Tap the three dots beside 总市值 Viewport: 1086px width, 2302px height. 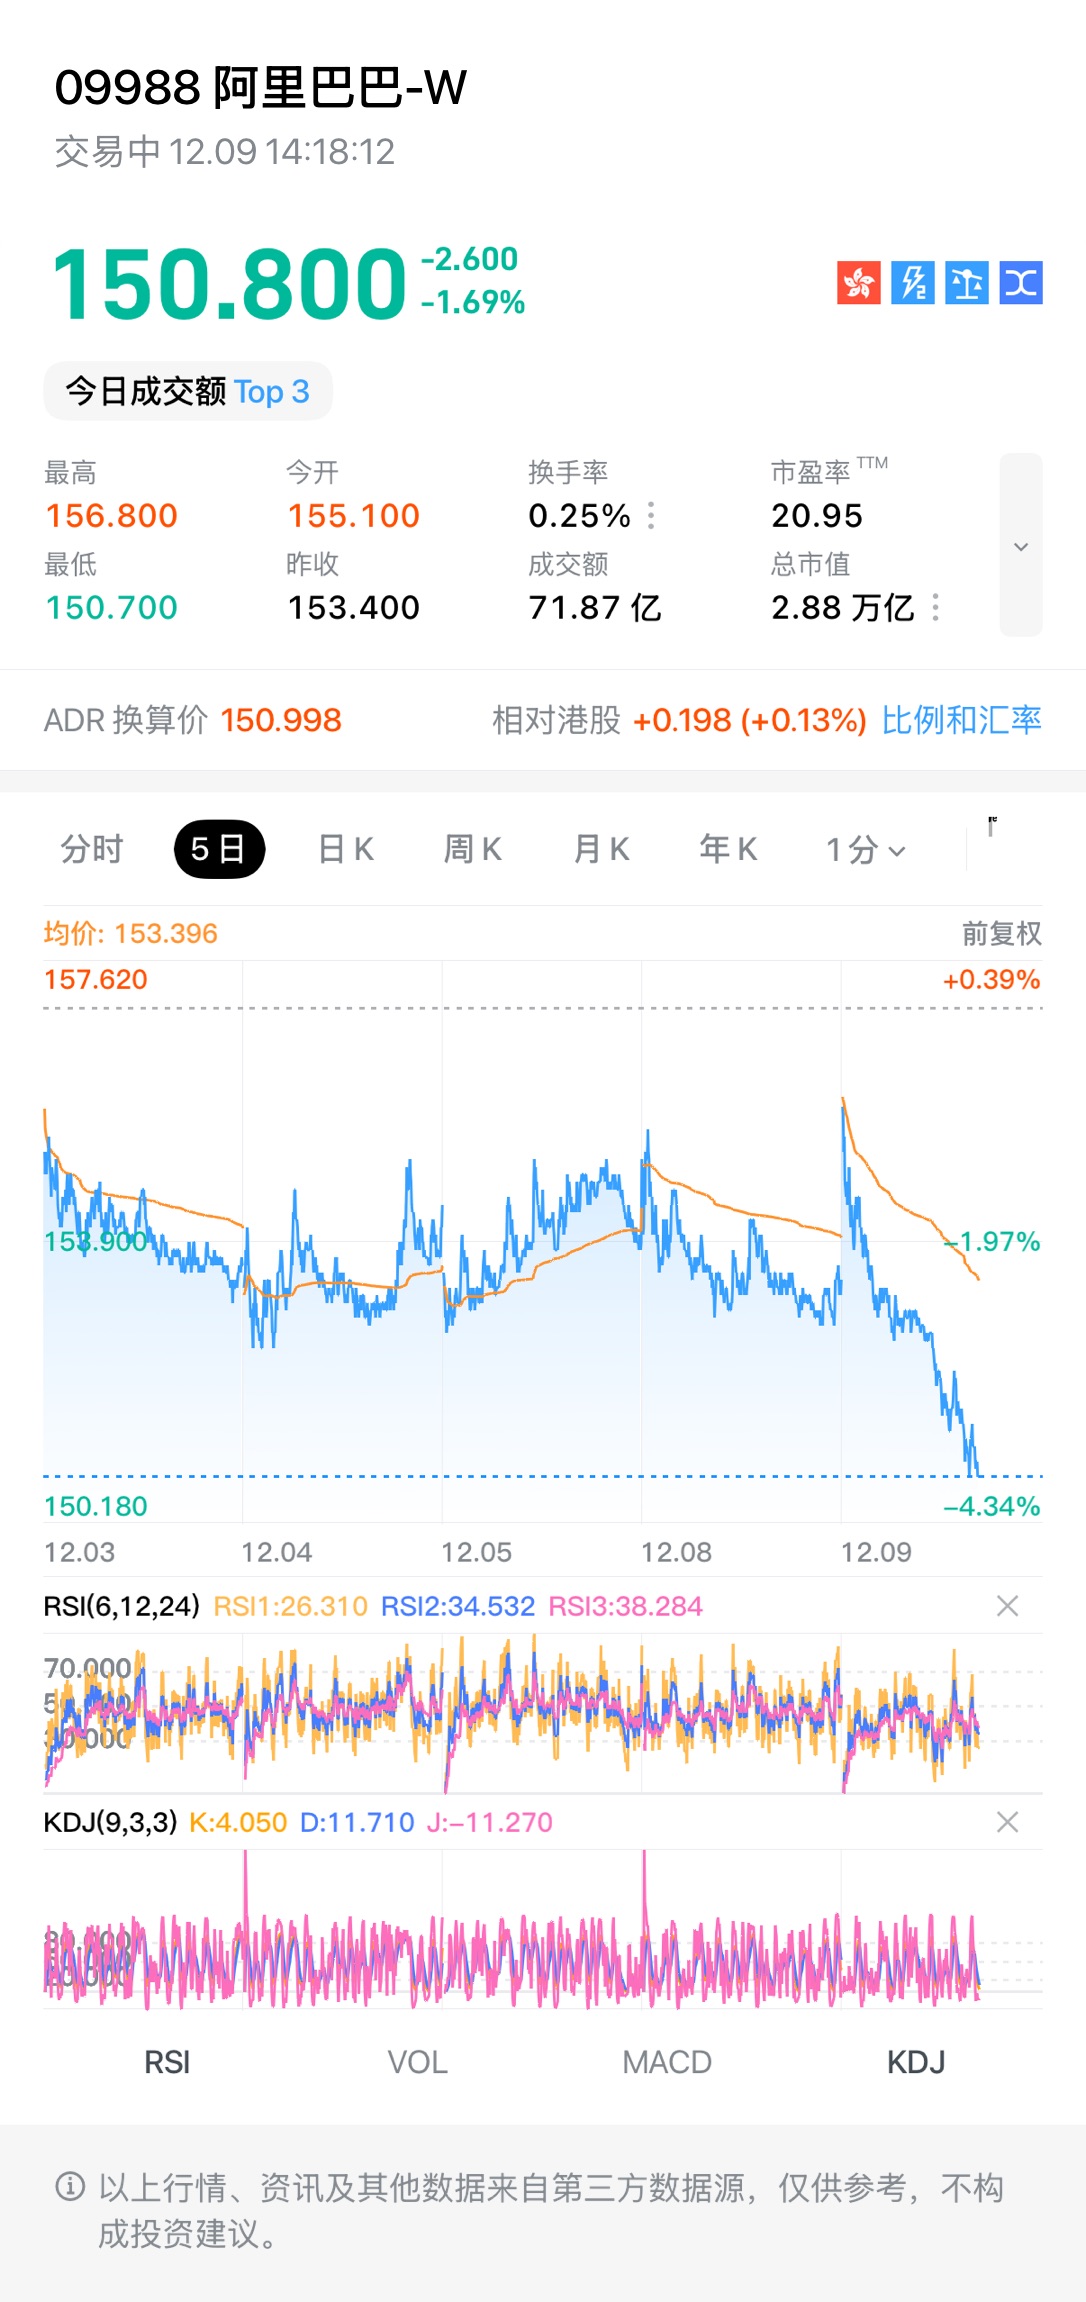coord(936,607)
